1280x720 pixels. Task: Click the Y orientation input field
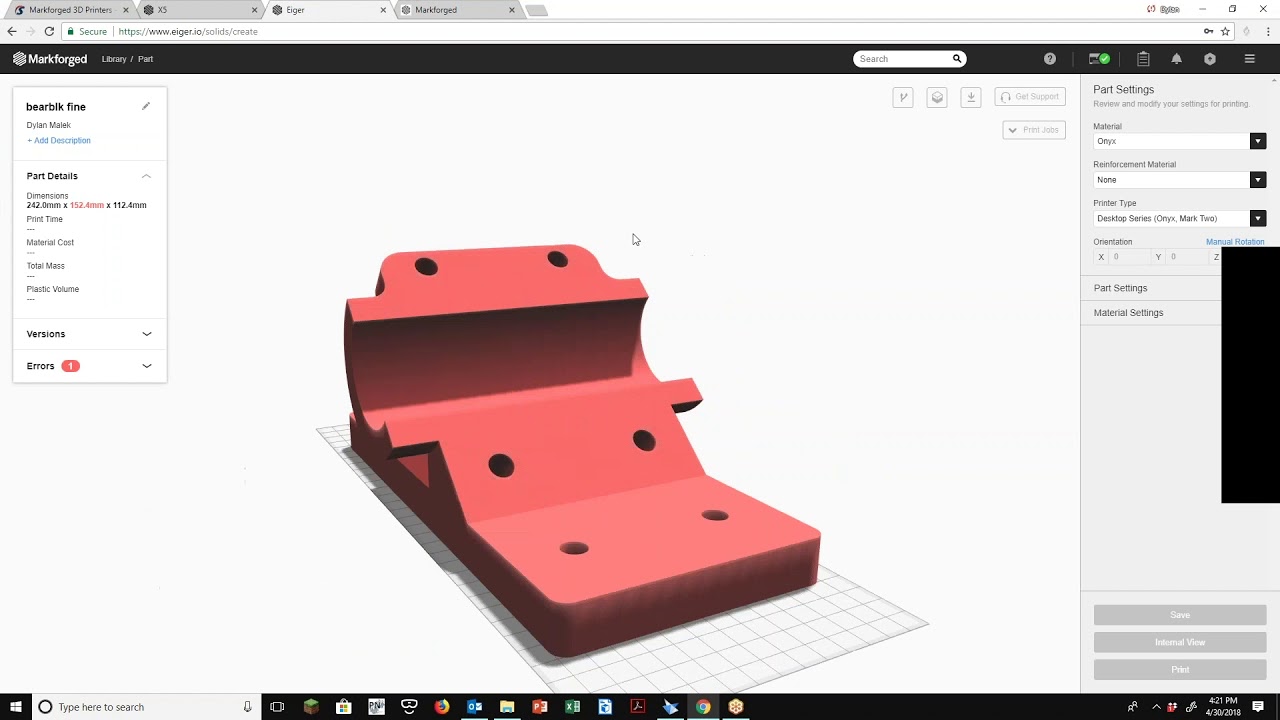tap(1187, 257)
